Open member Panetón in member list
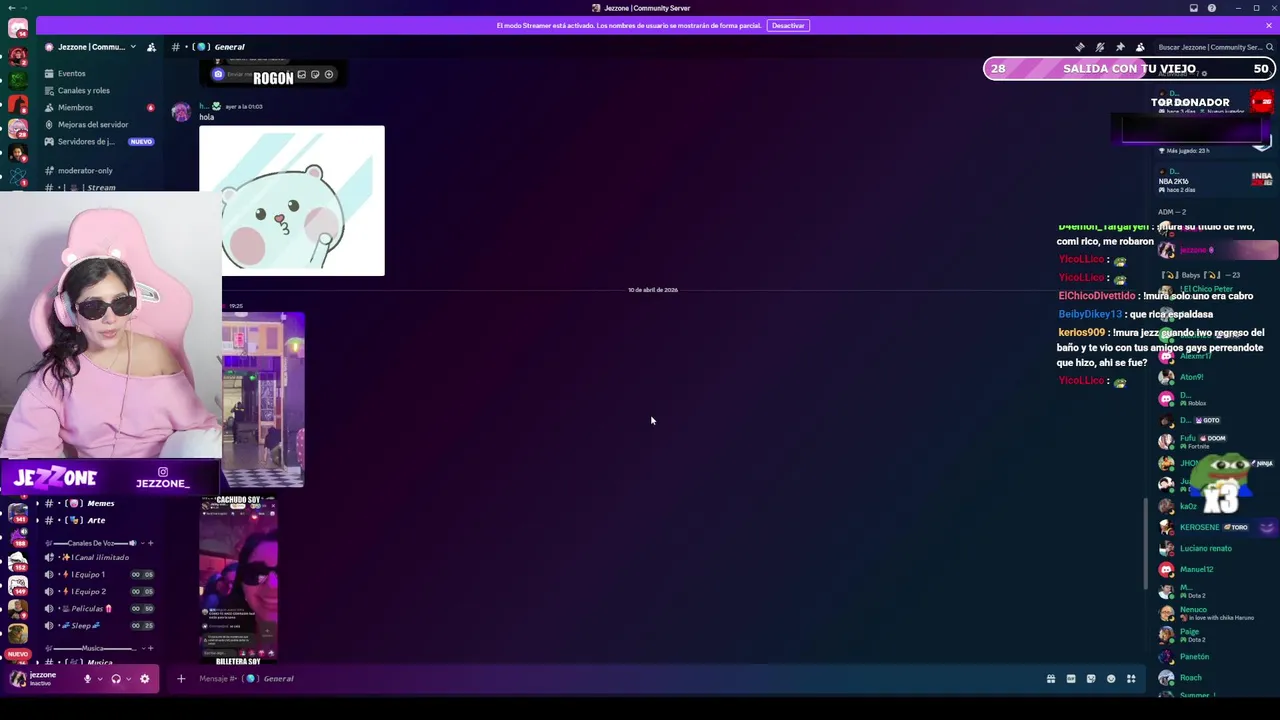Viewport: 1280px width, 720px height. coord(1215,657)
